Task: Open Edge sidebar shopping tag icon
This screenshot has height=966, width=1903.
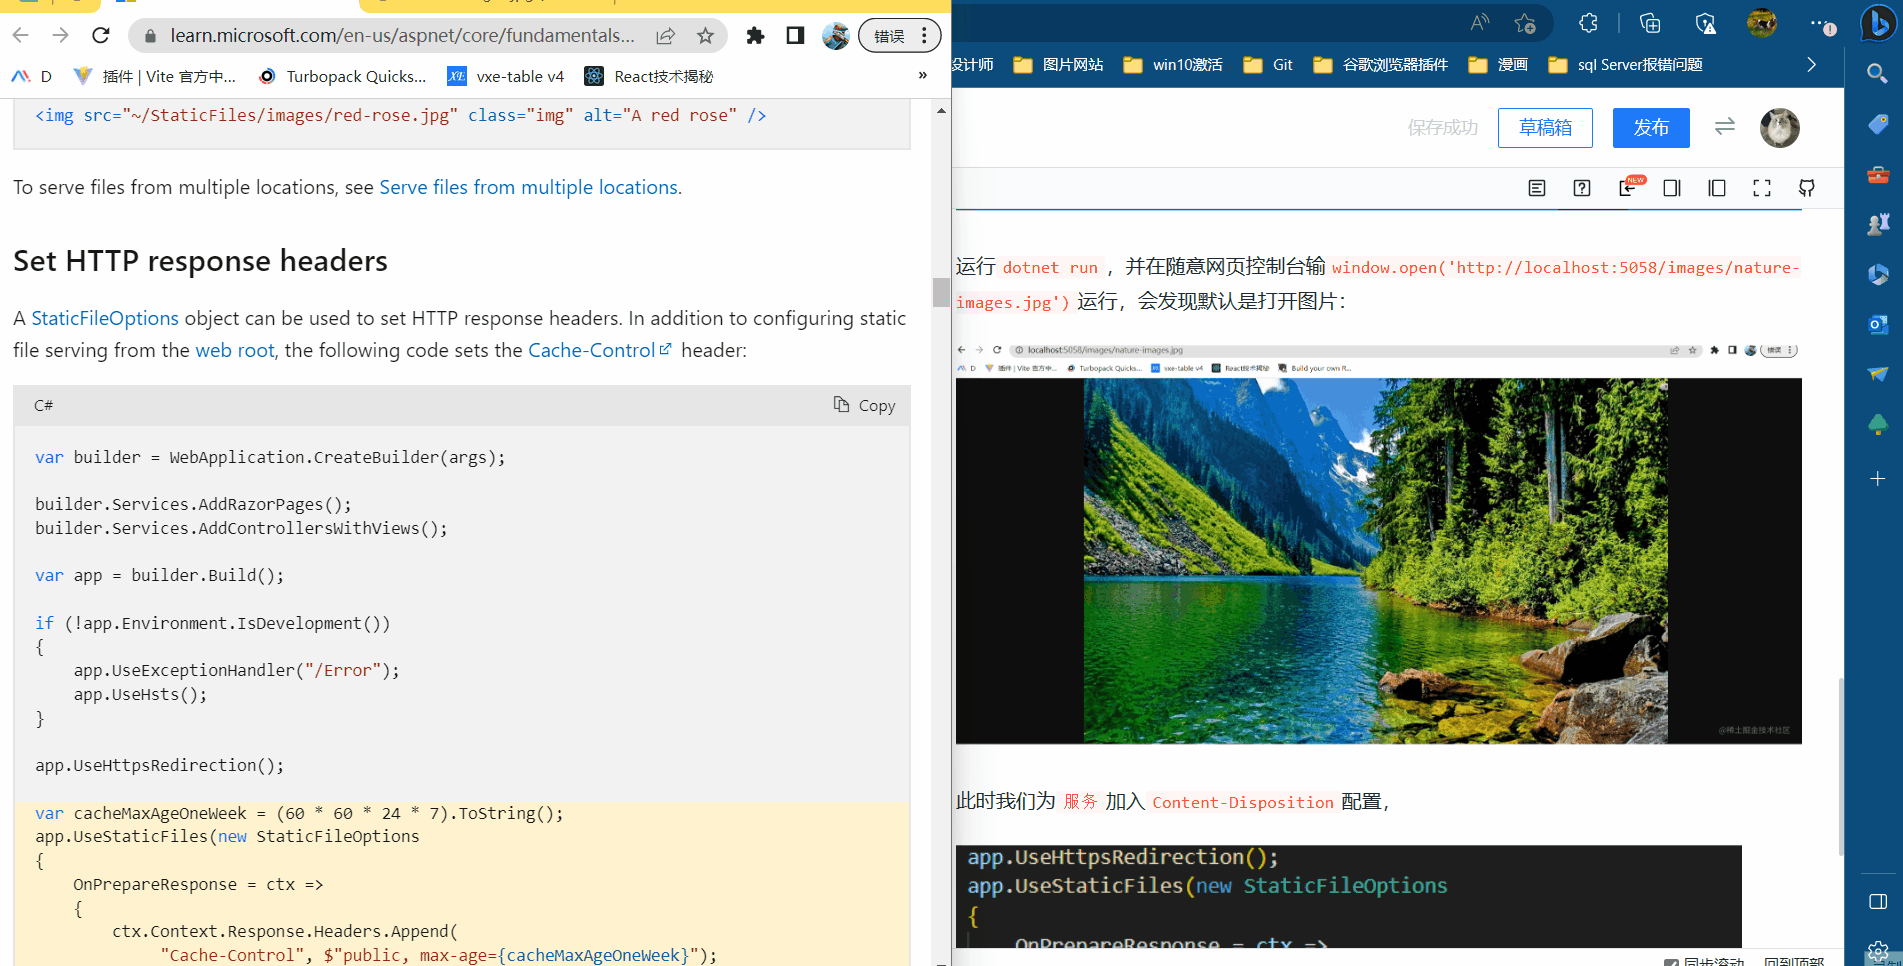Action: pyautogui.click(x=1878, y=124)
